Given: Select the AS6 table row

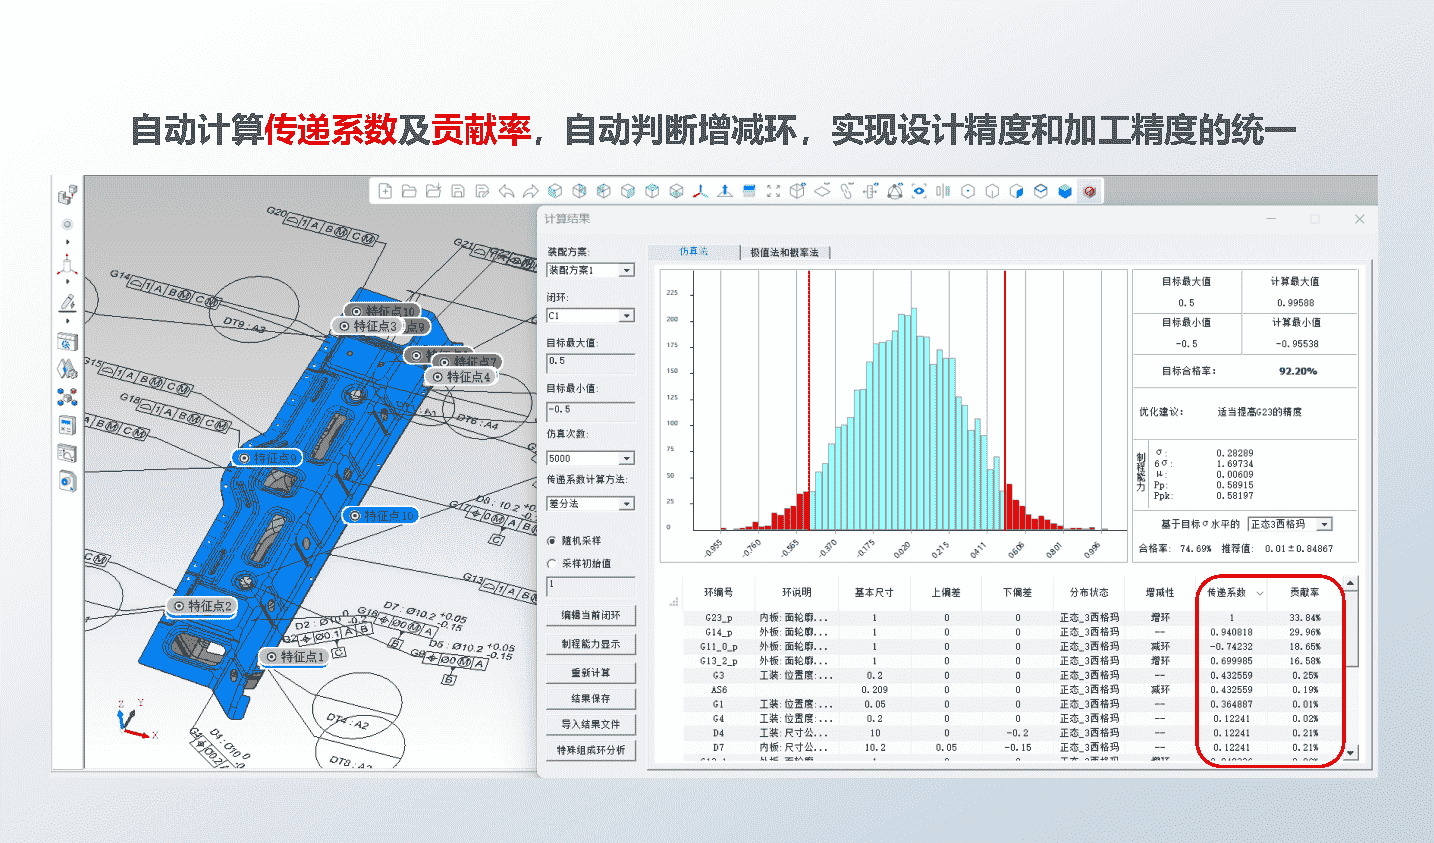Looking at the screenshot, I should [1012, 690].
